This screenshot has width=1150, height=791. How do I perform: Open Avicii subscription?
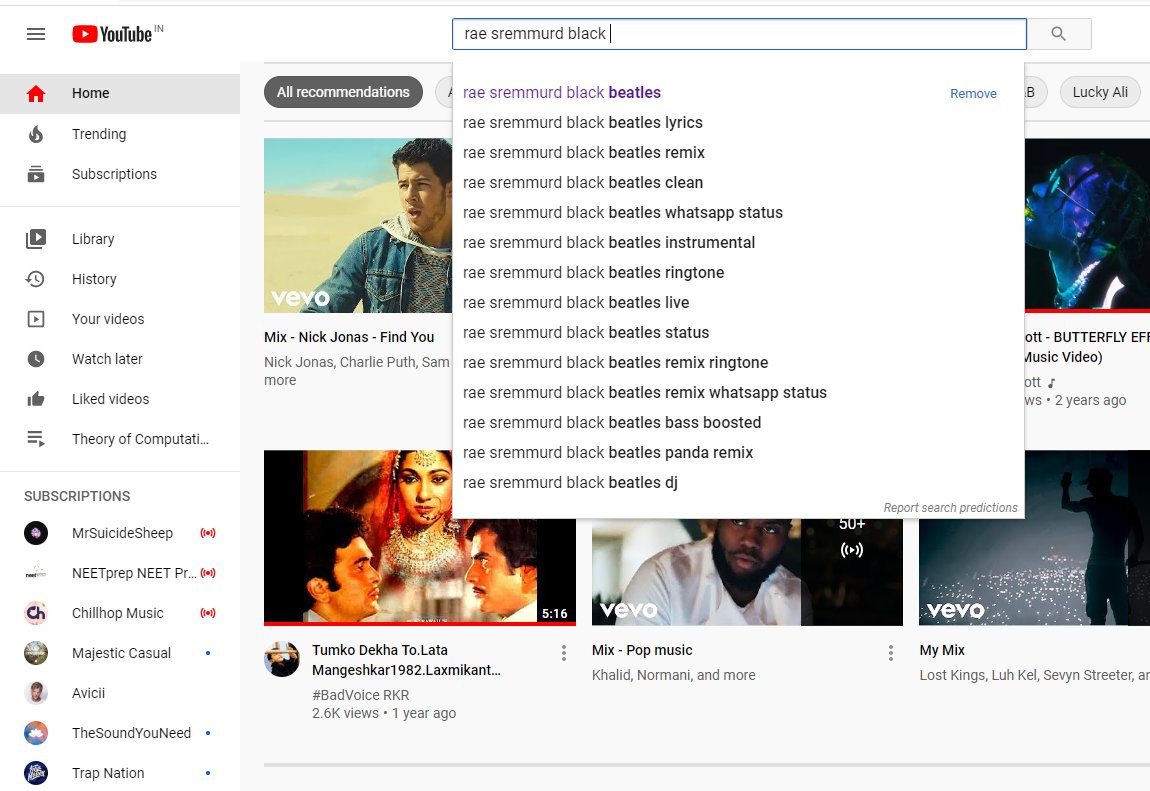(x=120, y=693)
